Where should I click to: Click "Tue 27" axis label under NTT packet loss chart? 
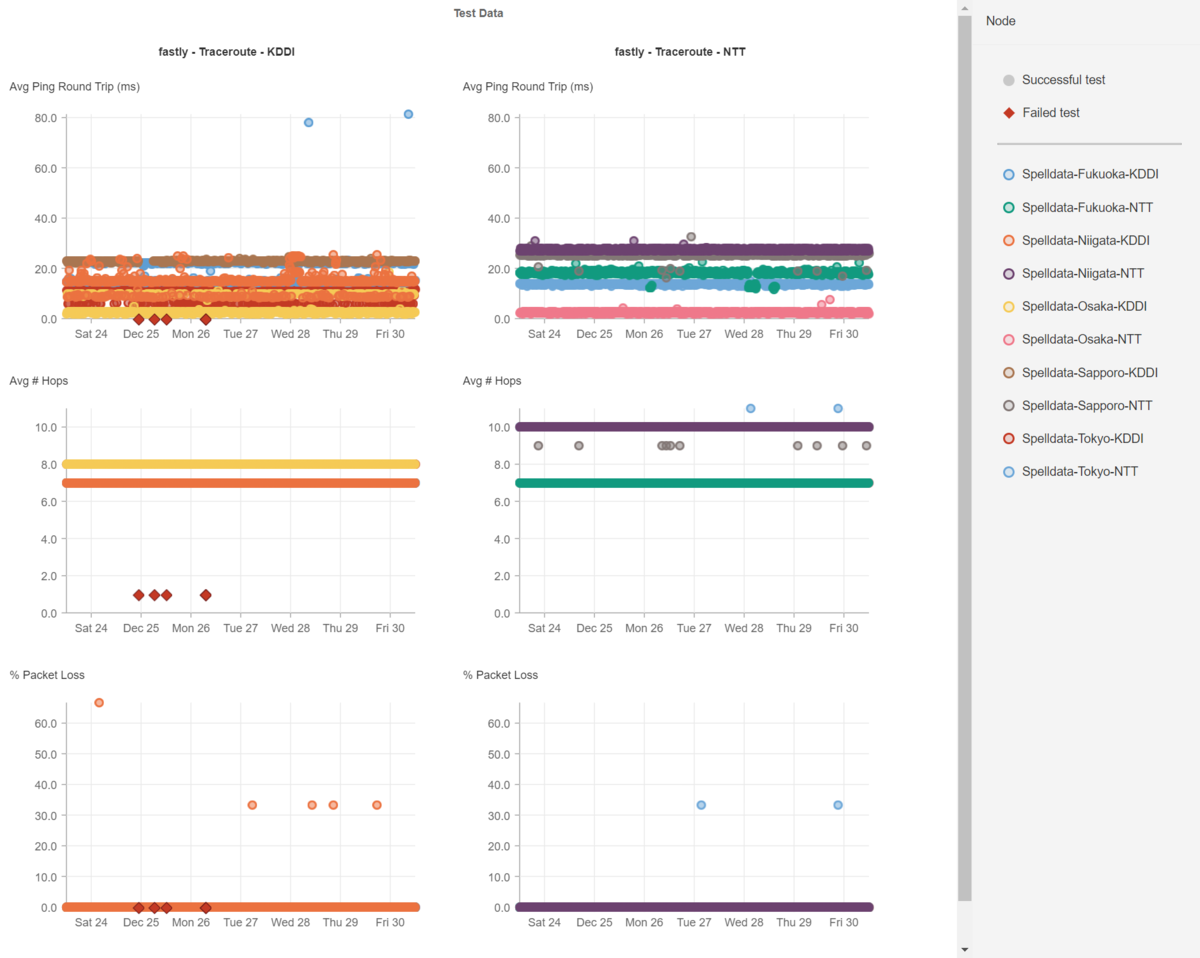tap(694, 923)
